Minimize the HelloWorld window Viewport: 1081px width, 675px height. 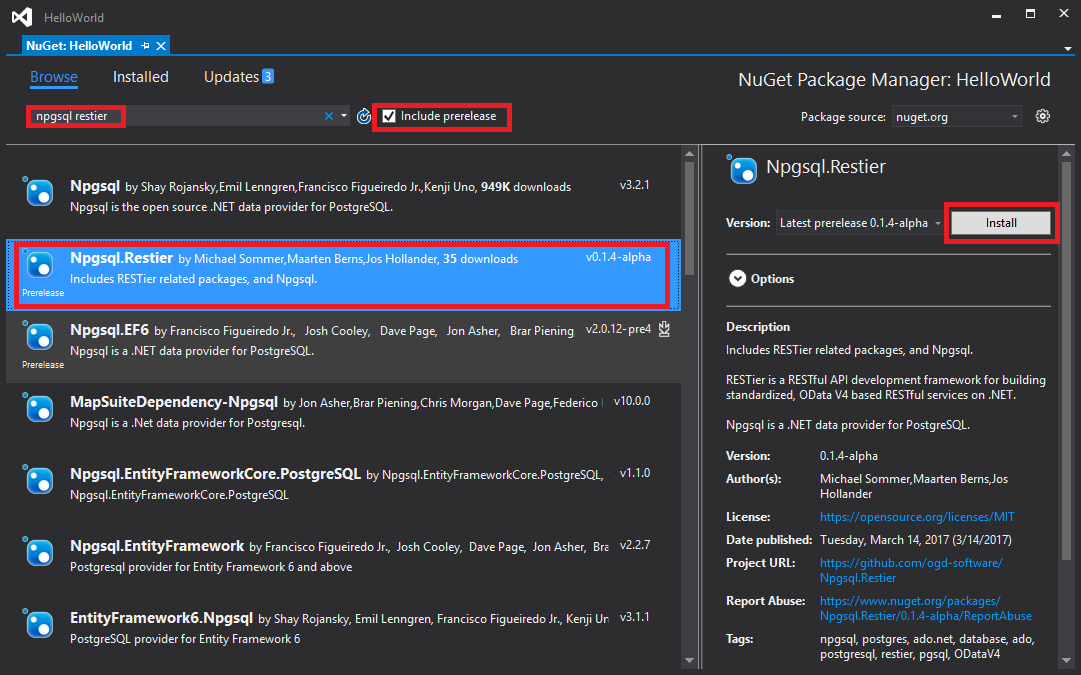pos(996,15)
